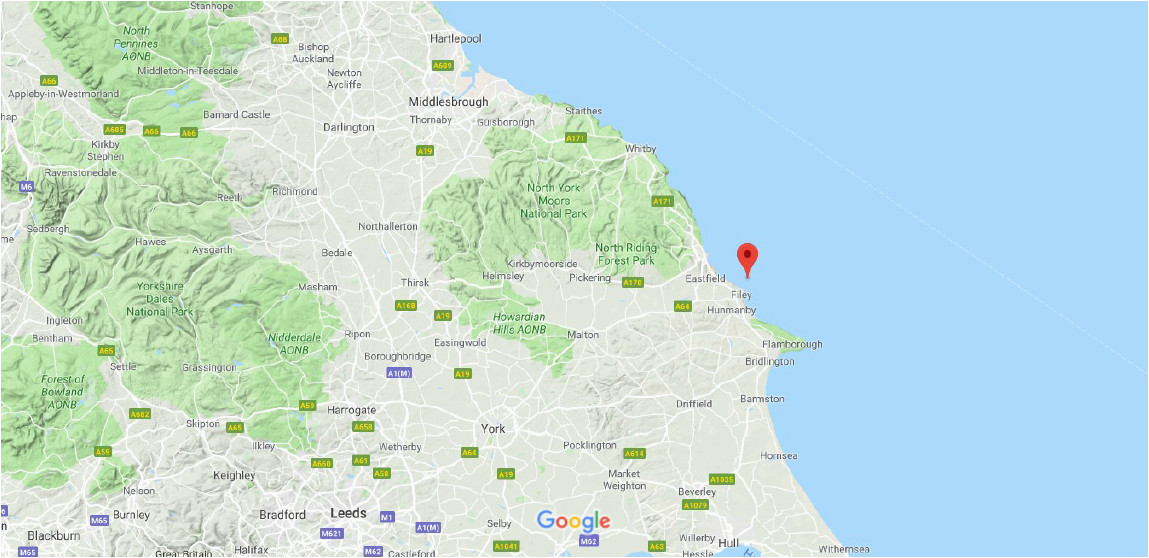The image size is (1149, 558).
Task: Click the A614 road badge near Pocklington
Action: coord(635,454)
